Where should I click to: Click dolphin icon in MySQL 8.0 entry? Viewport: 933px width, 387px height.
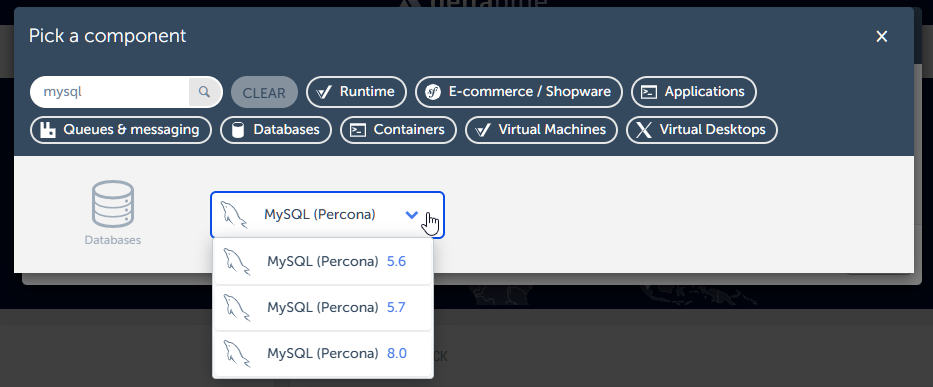(236, 354)
